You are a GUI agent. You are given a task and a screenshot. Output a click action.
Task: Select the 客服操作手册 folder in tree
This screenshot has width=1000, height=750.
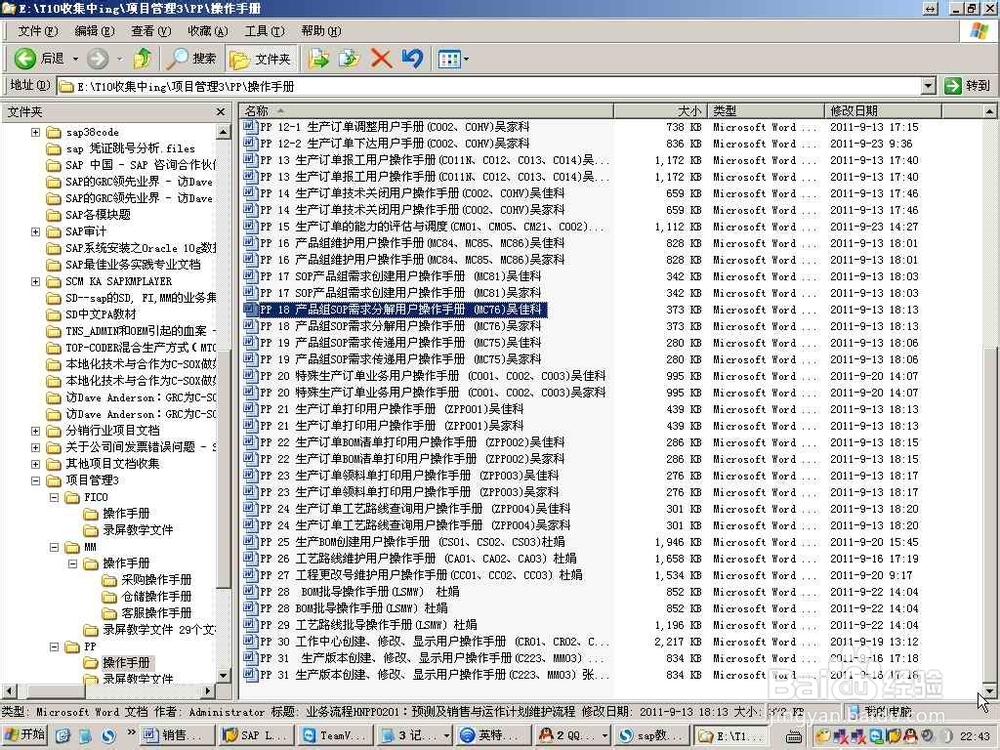pos(156,613)
